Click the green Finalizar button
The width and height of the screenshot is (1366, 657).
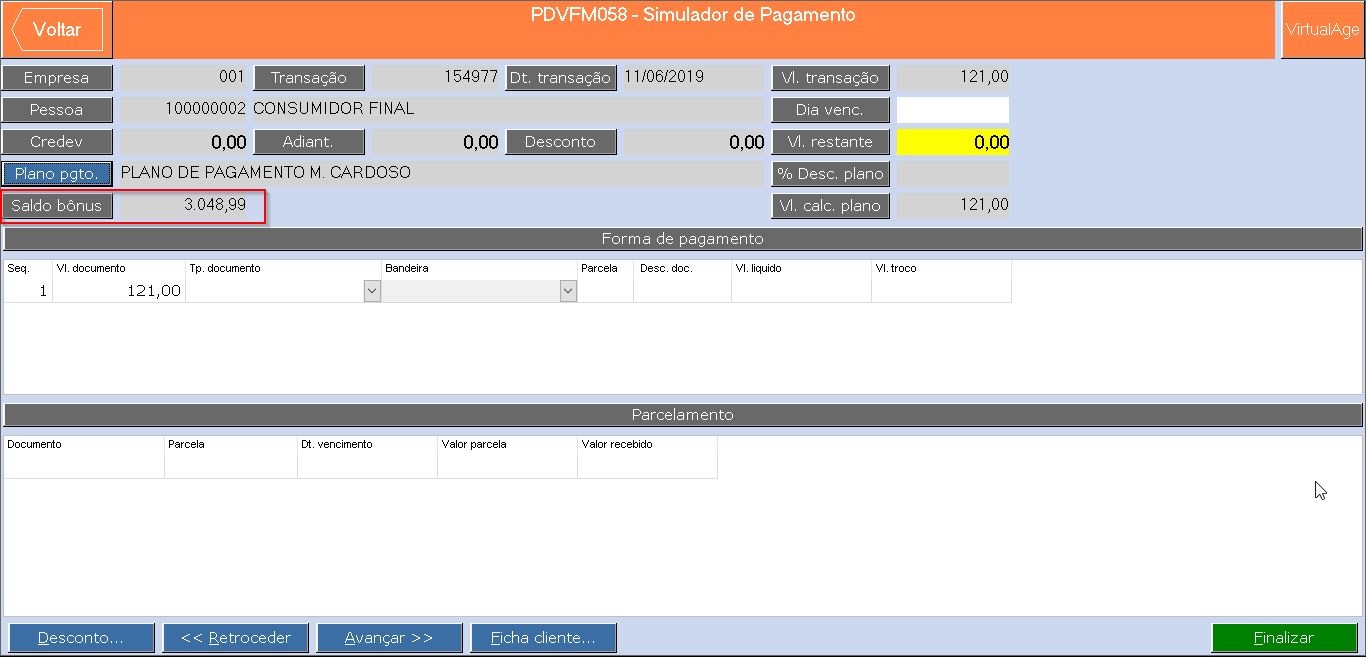coord(1285,638)
